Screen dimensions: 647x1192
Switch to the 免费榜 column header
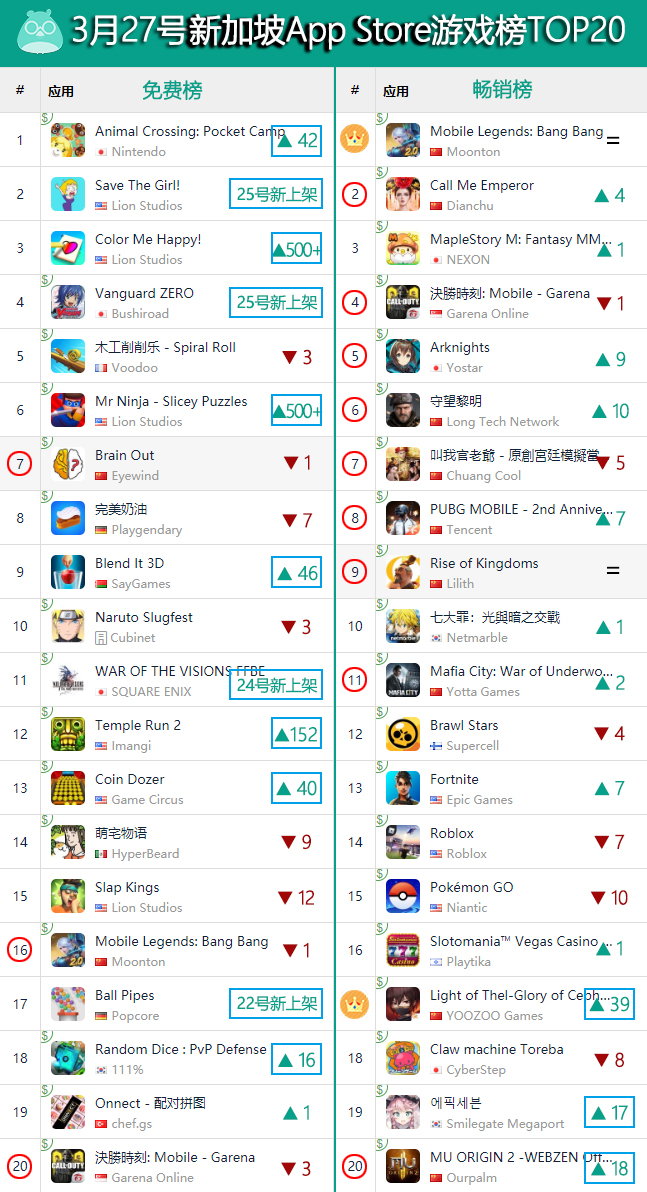173,90
